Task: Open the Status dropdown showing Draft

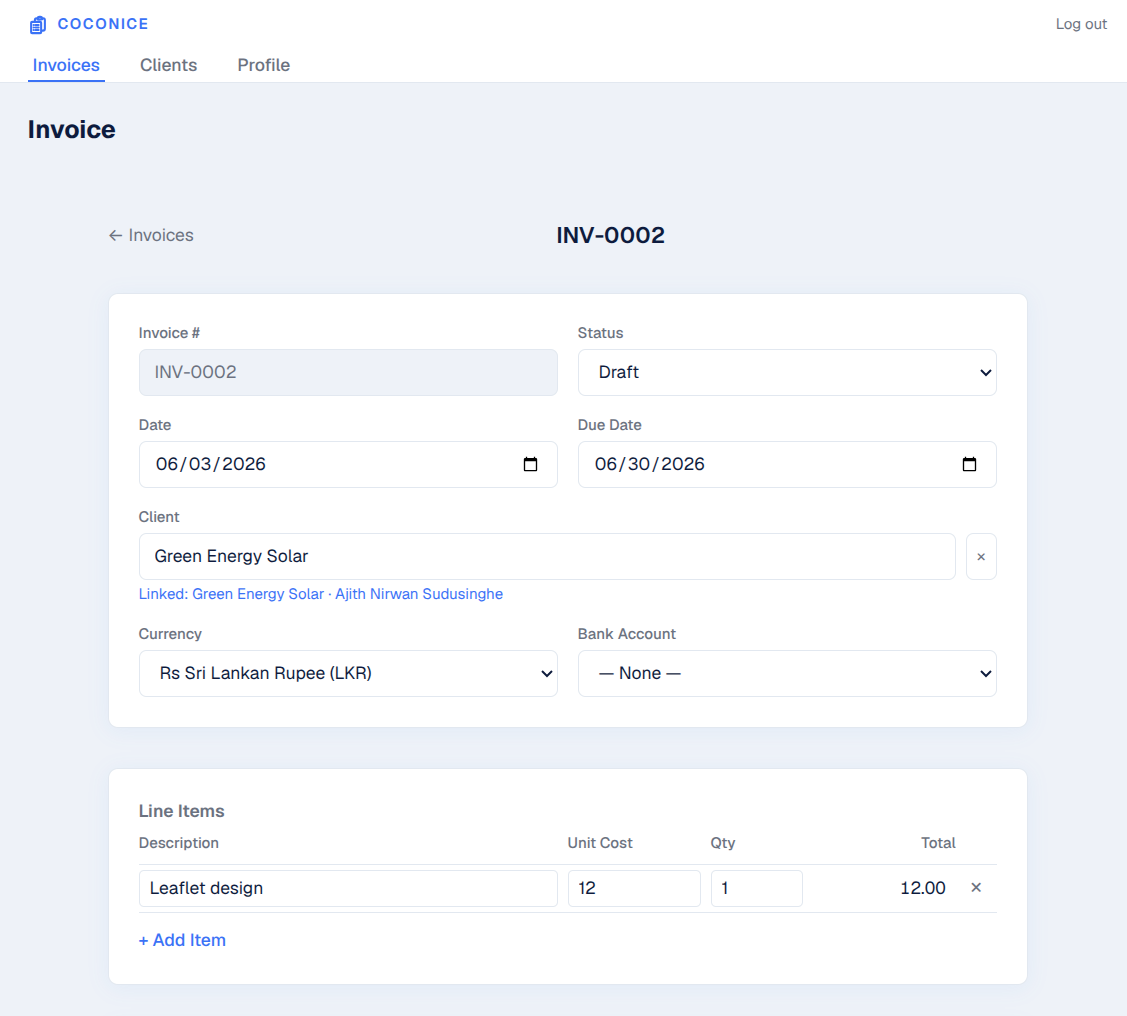Action: [787, 372]
